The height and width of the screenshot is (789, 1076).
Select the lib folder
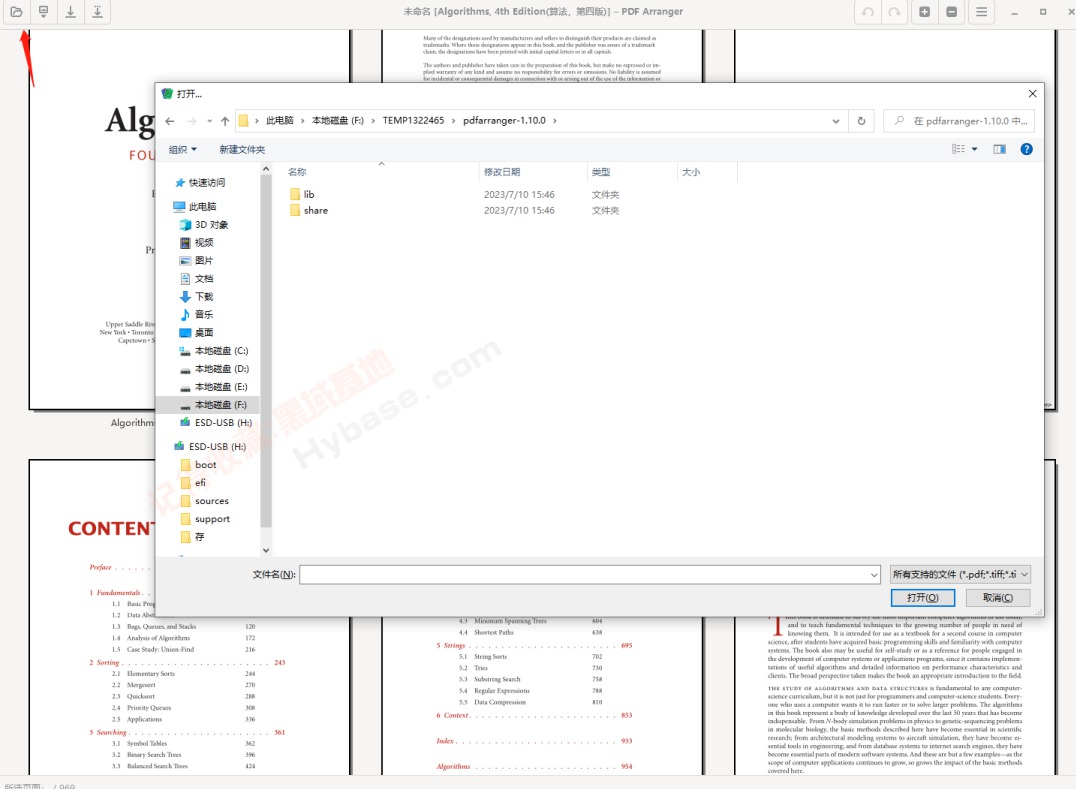pos(302,195)
